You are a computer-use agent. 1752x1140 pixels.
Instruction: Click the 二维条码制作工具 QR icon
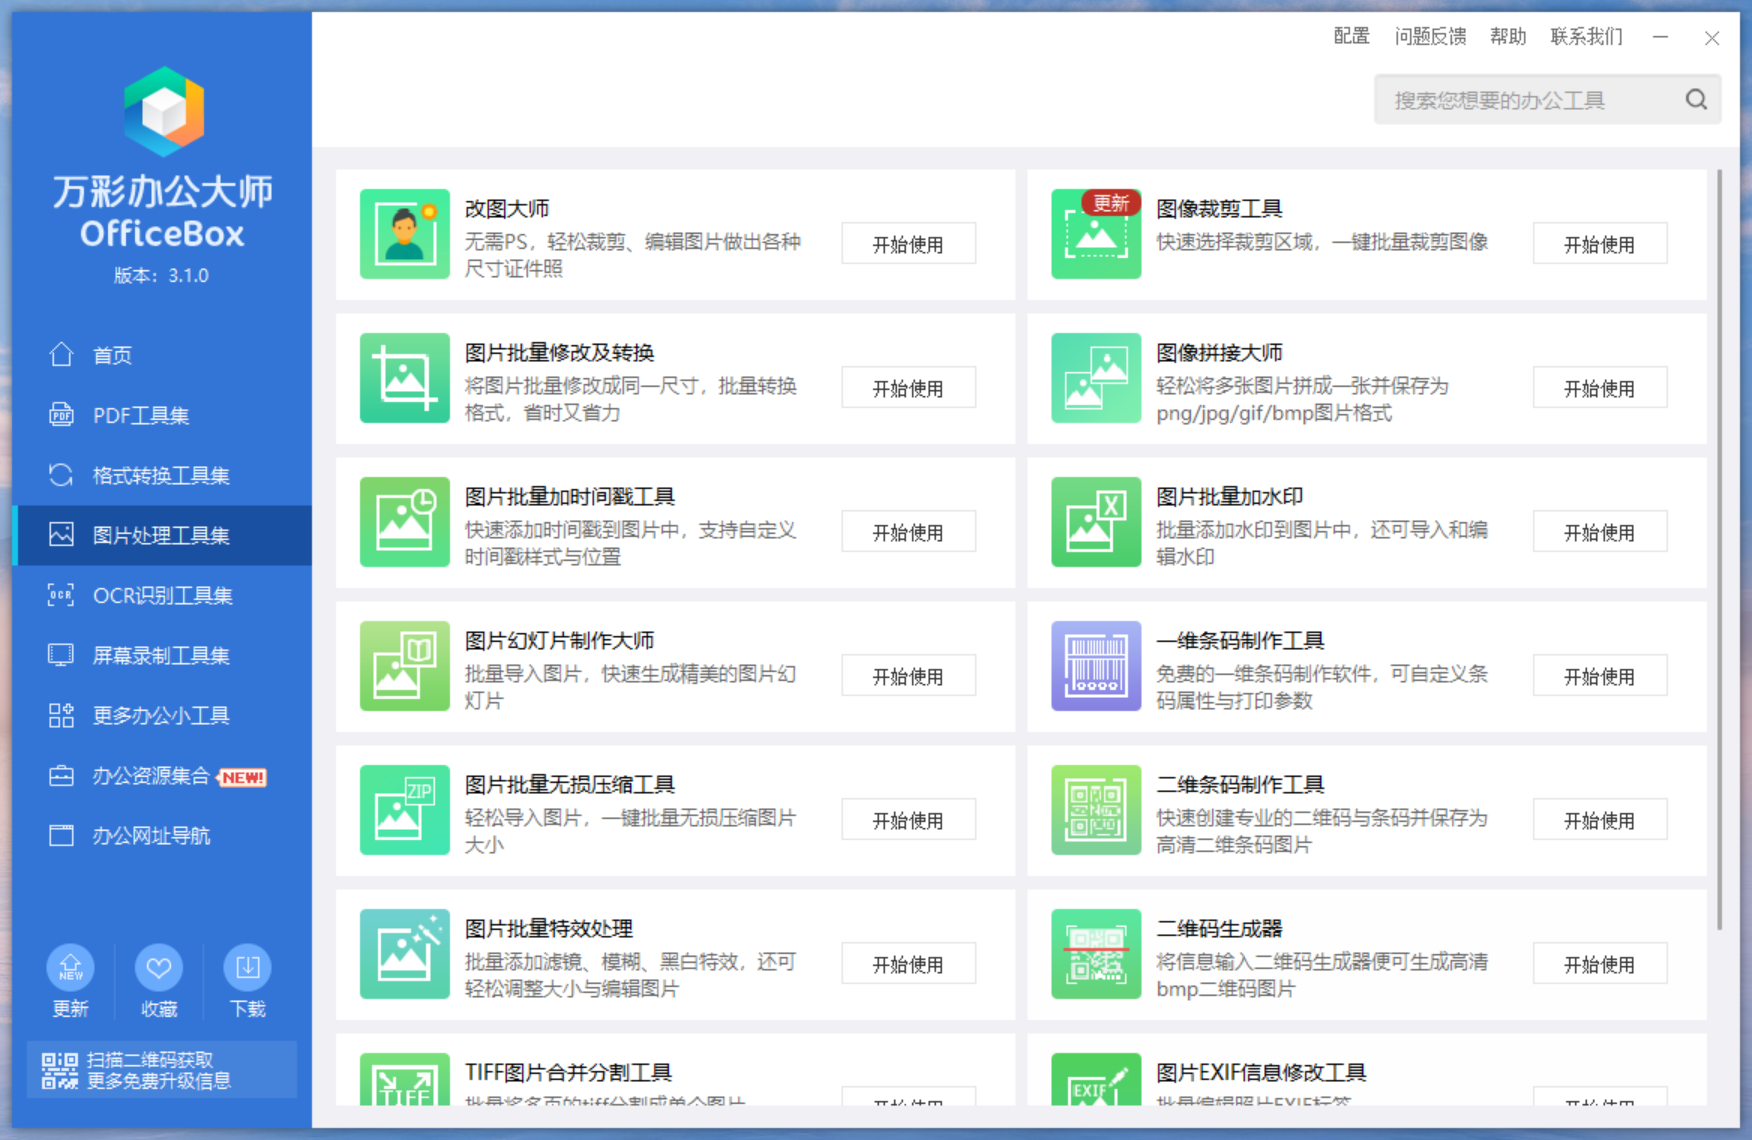pyautogui.click(x=1096, y=810)
